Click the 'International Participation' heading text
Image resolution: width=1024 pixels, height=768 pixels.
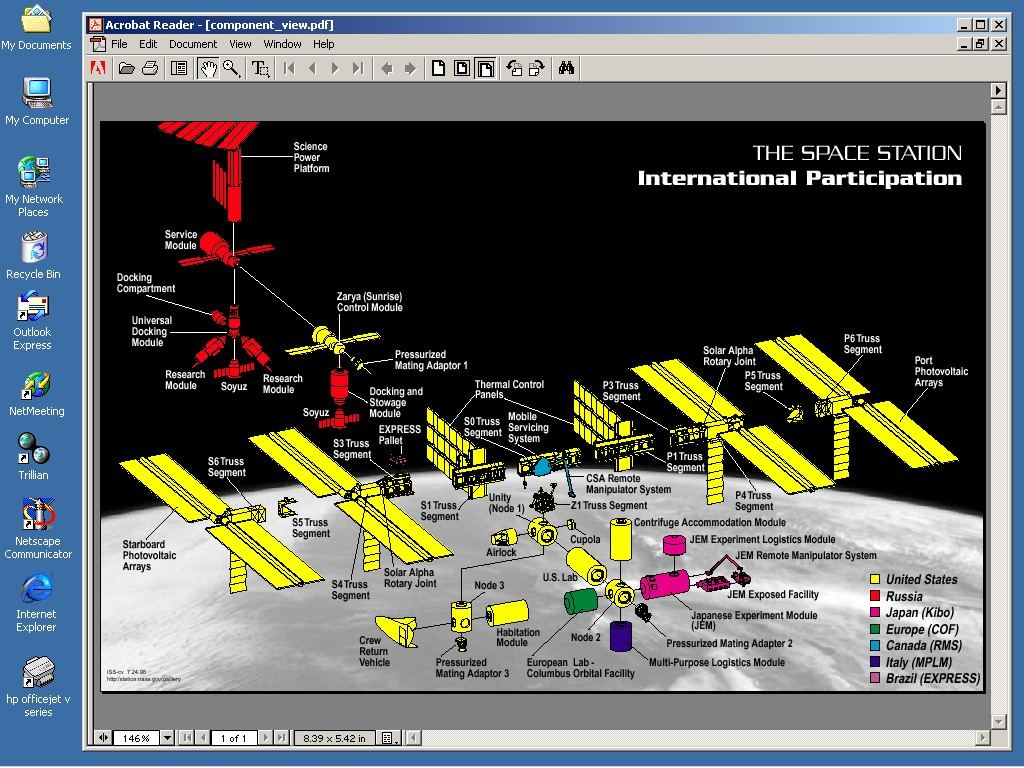(799, 178)
